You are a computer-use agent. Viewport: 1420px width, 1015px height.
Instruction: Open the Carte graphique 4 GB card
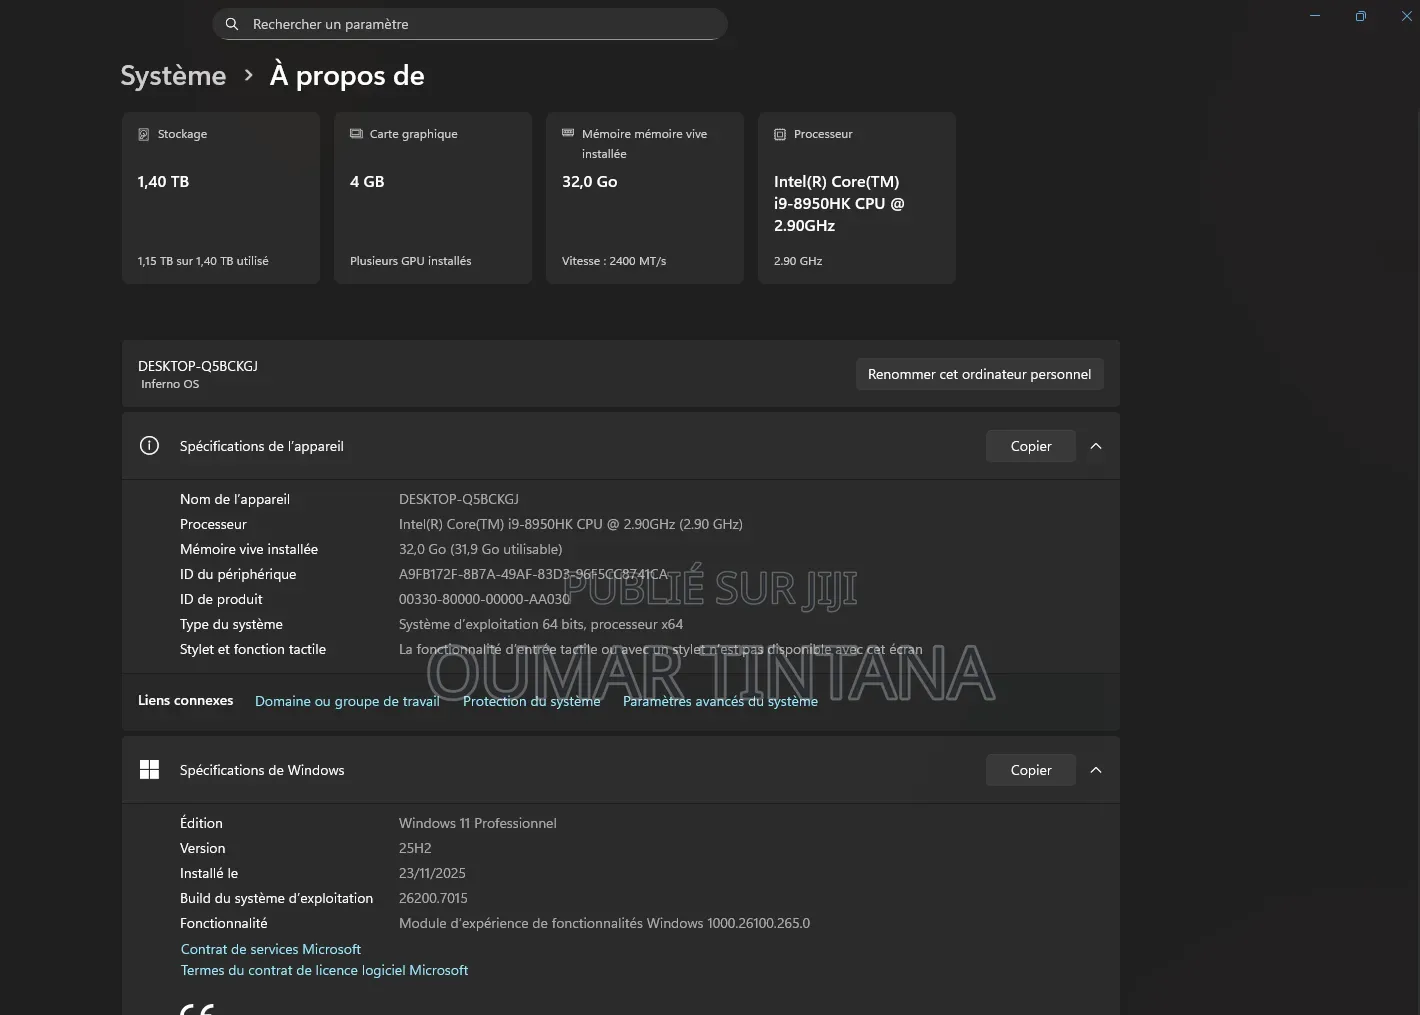(x=433, y=198)
